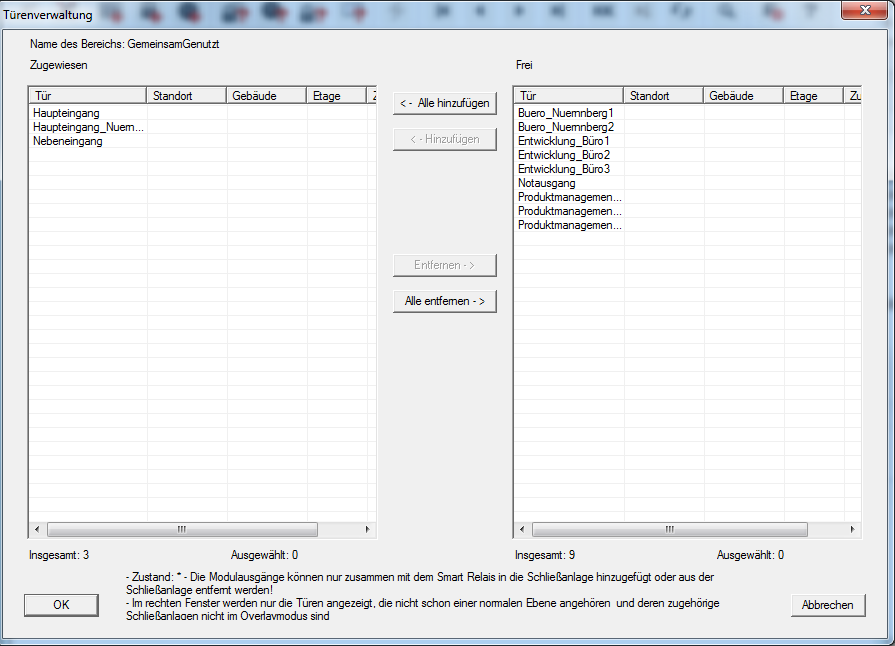Click right scroll arrow of Frei list
The image size is (895, 646).
tap(853, 529)
